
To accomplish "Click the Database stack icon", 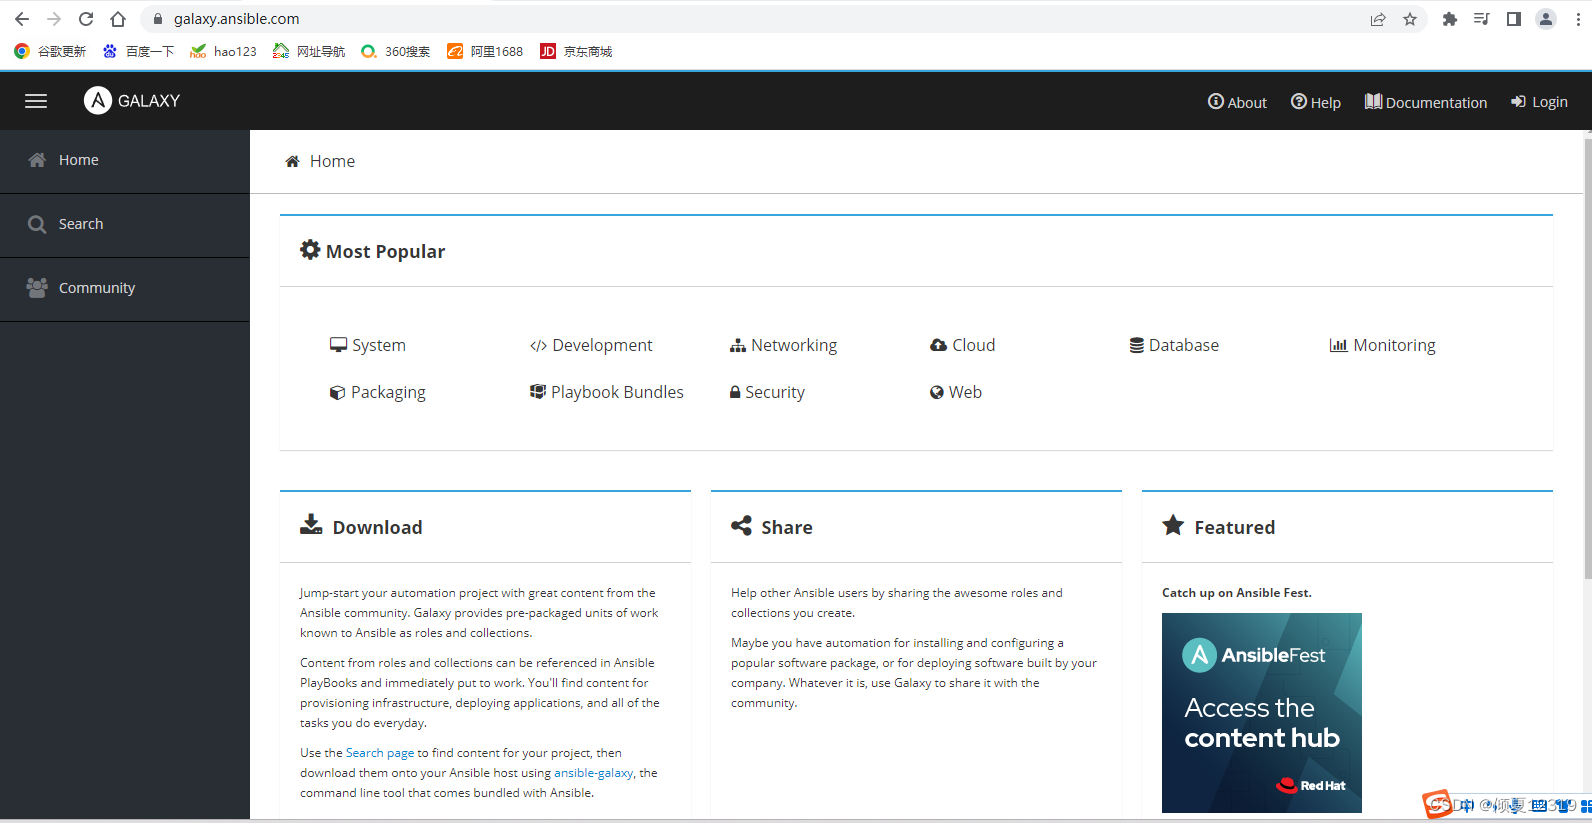I will [1137, 345].
